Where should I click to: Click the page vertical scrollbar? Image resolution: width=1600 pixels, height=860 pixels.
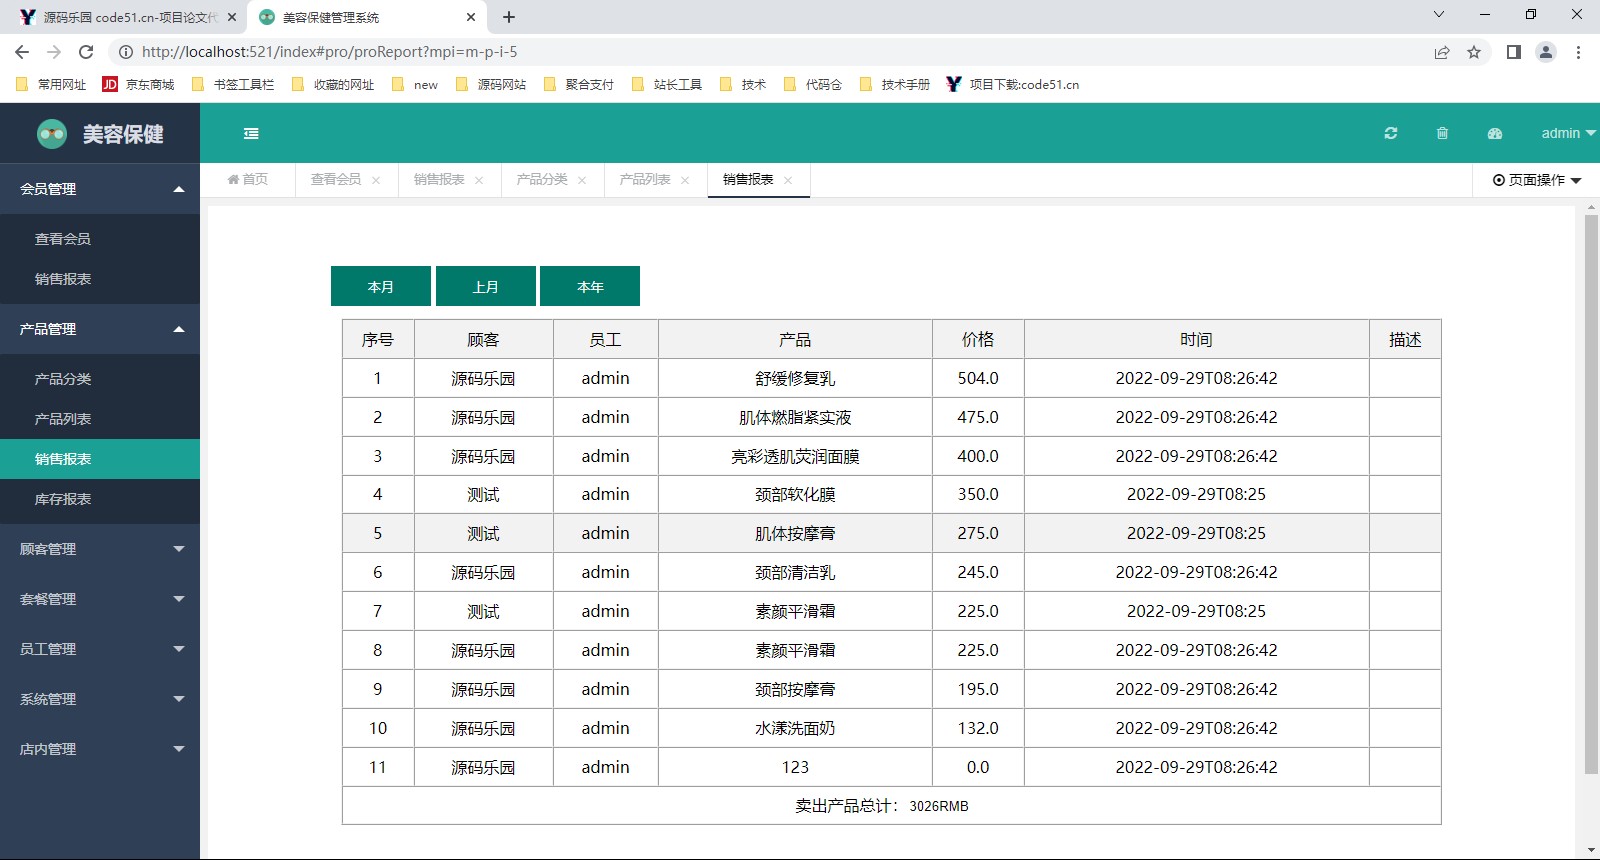coord(1591,494)
